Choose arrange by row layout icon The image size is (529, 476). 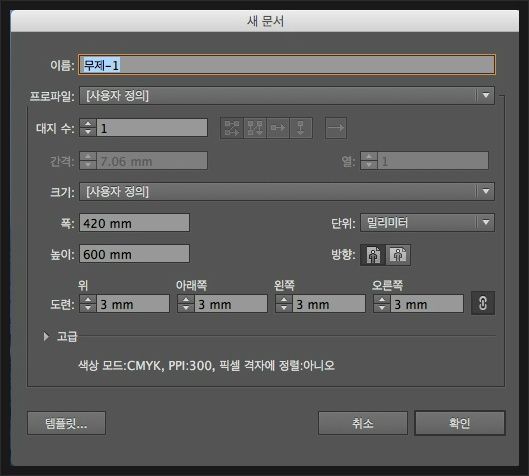click(278, 128)
